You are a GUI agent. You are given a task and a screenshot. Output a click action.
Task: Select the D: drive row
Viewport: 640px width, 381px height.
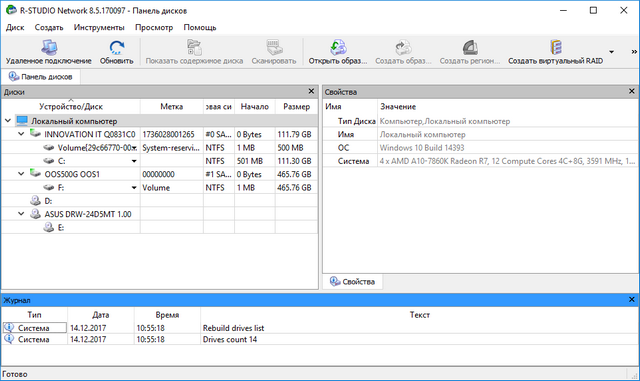(x=159, y=201)
